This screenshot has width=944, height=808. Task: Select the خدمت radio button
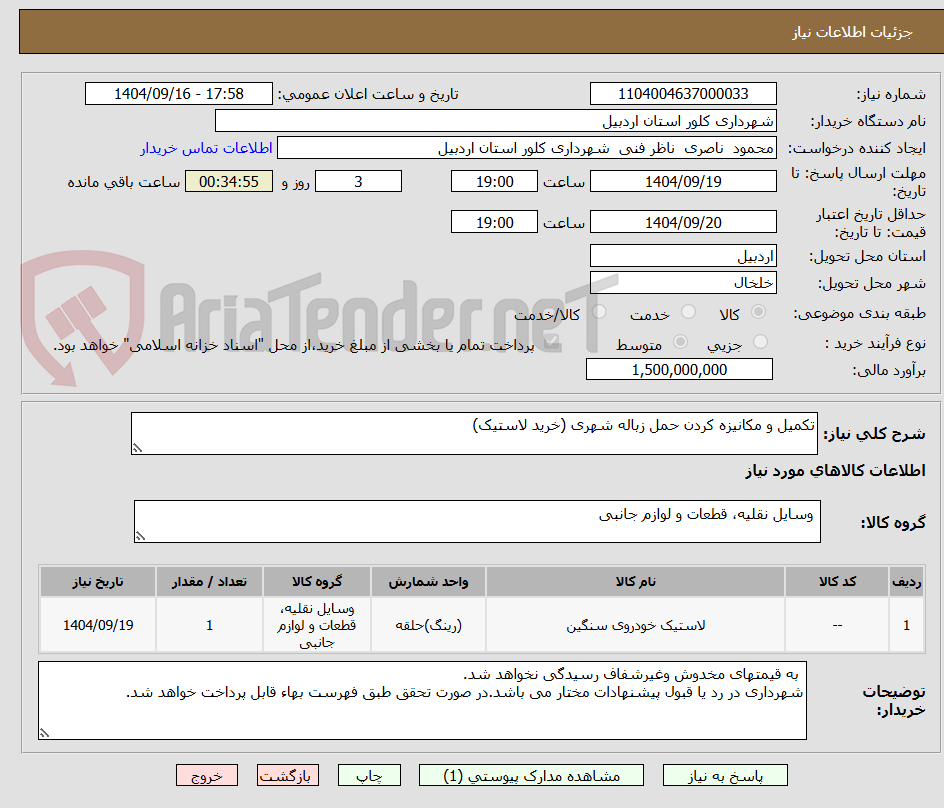coord(687,313)
